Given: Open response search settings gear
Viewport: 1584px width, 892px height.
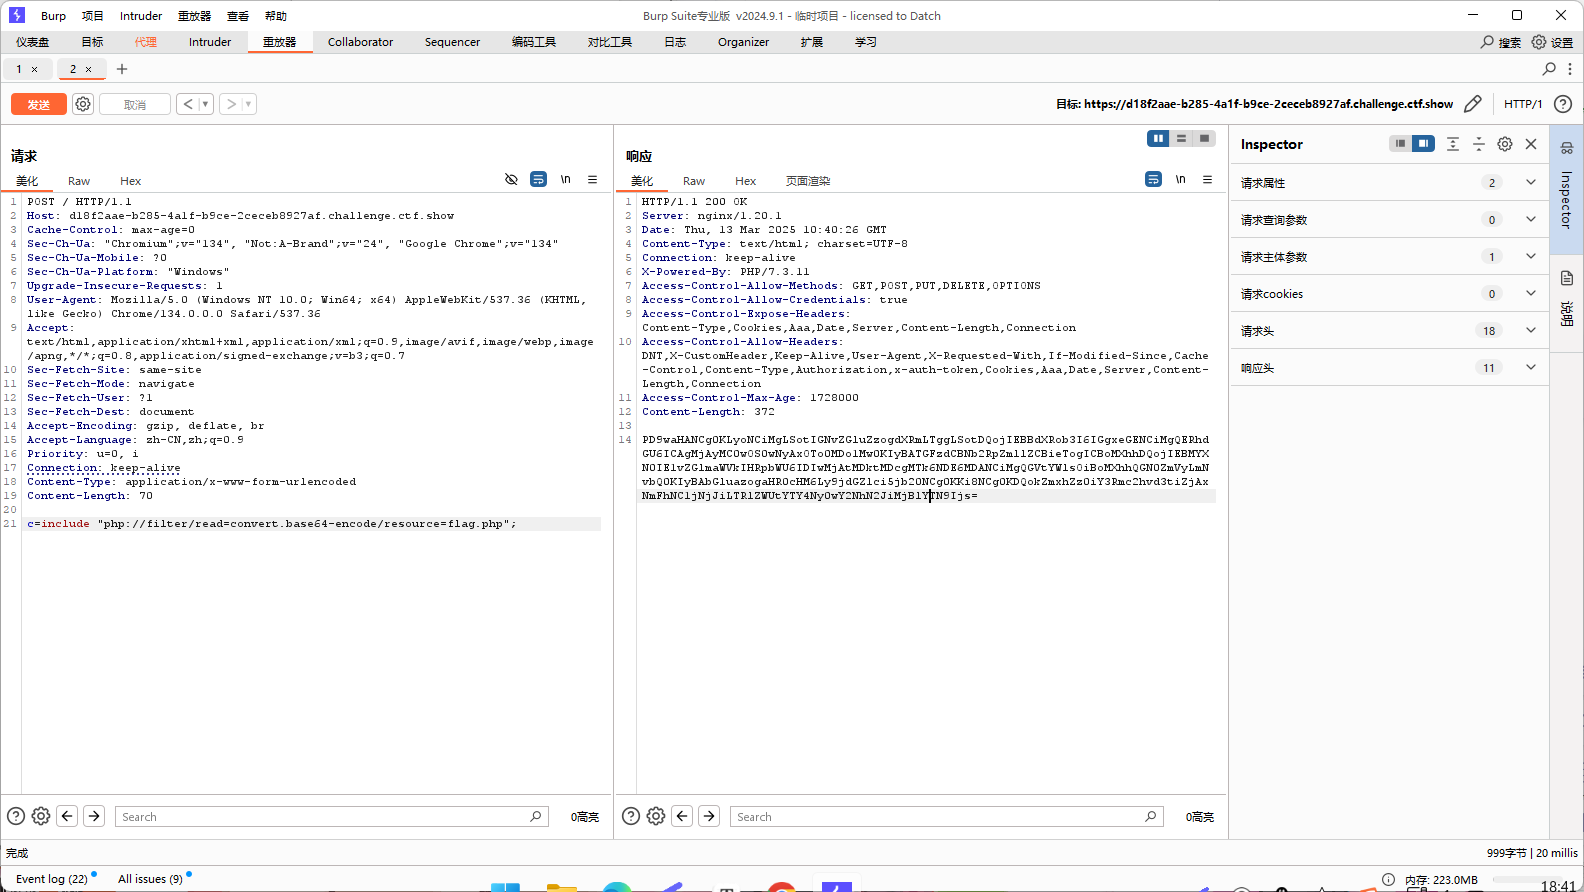Looking at the screenshot, I should click(656, 816).
